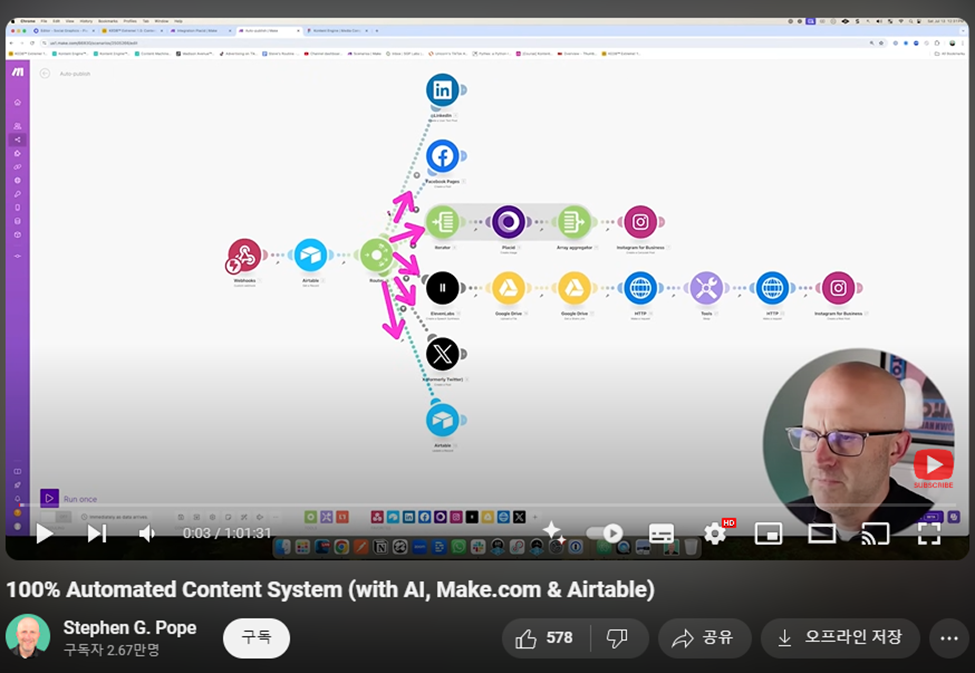Enter fullscreen mode
The image size is (975, 673).
coord(929,534)
